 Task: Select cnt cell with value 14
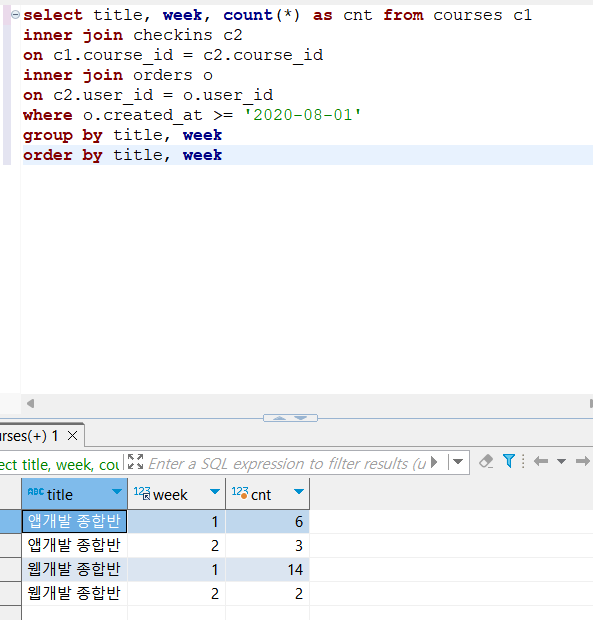pos(268,570)
